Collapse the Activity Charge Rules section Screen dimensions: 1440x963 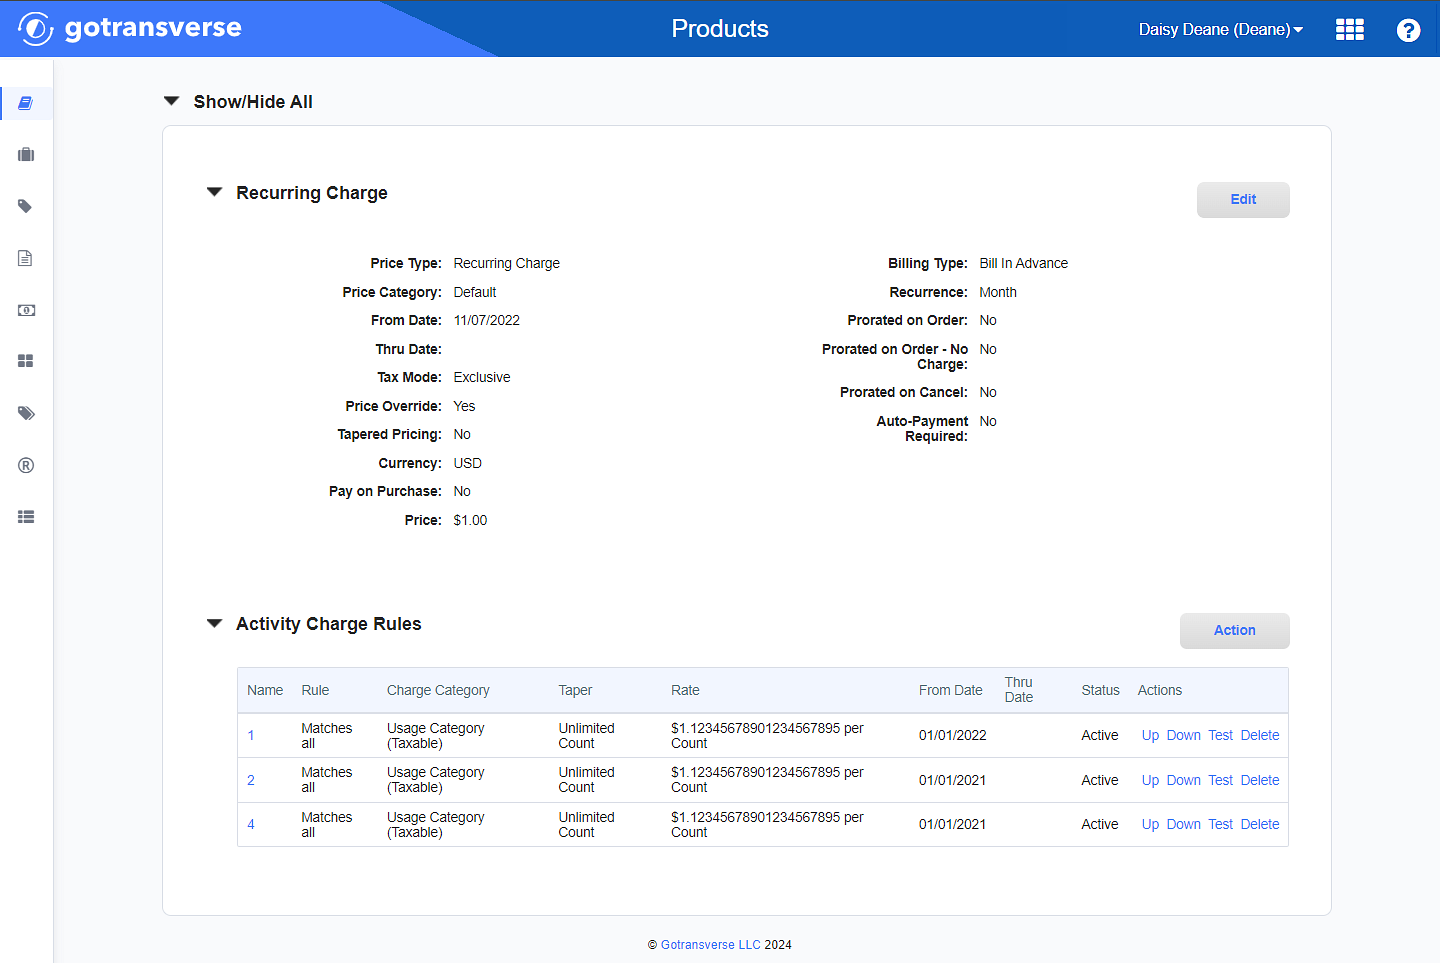click(x=214, y=623)
